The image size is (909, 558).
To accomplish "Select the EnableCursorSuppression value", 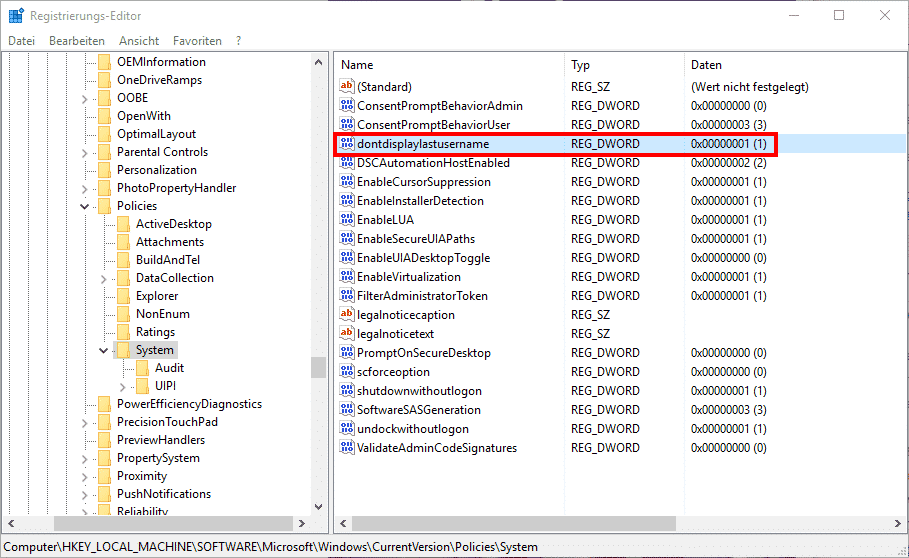I will point(424,182).
